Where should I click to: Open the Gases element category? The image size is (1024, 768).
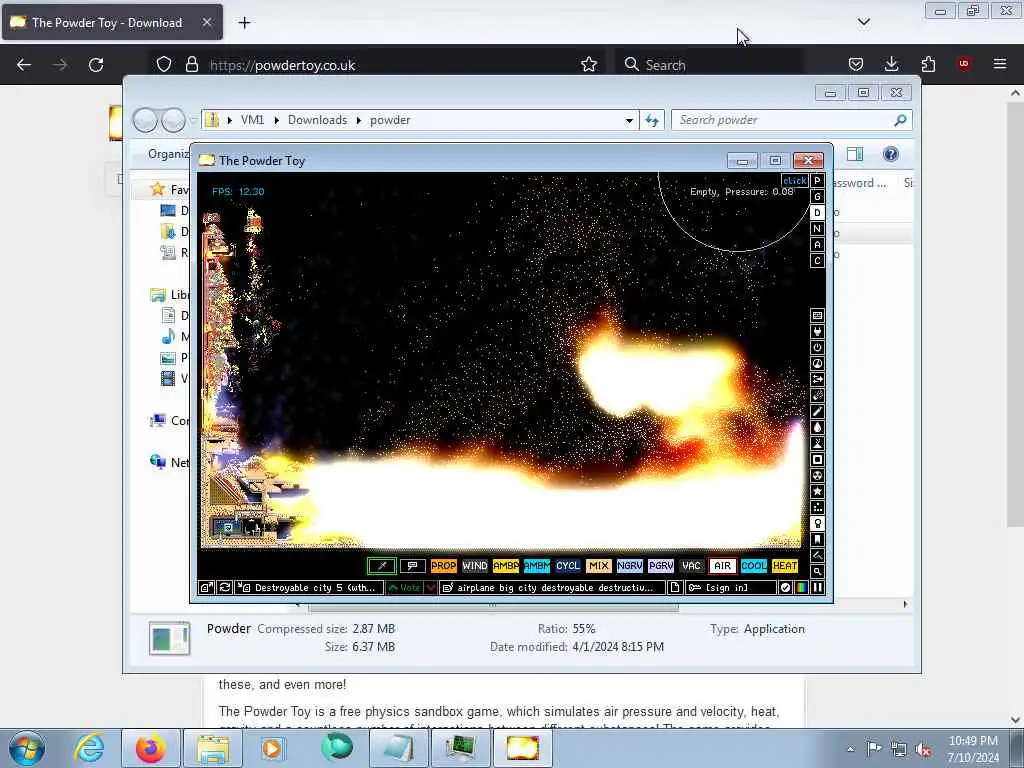coord(817,411)
